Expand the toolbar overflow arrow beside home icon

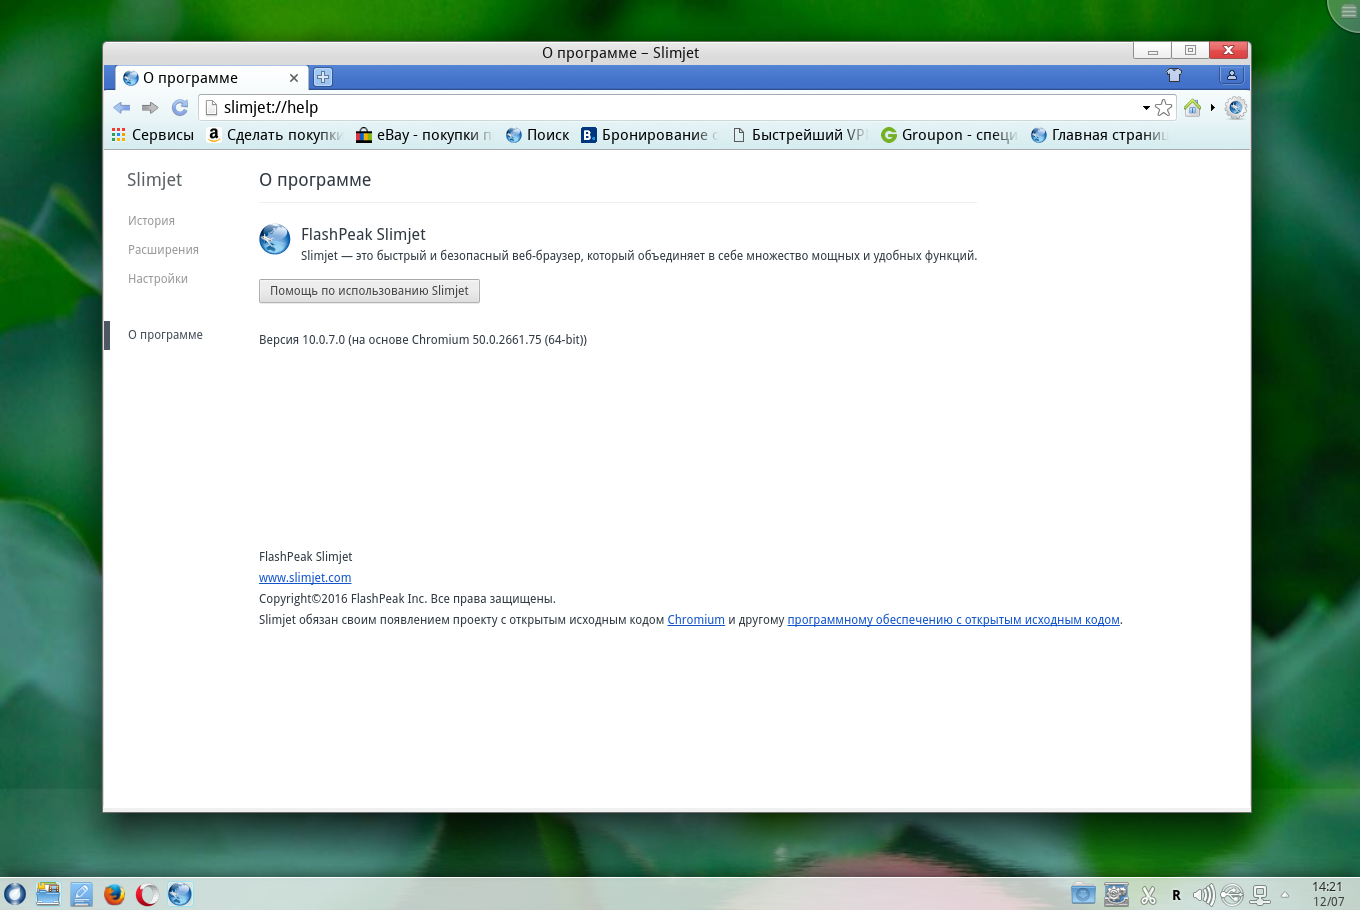click(1213, 107)
